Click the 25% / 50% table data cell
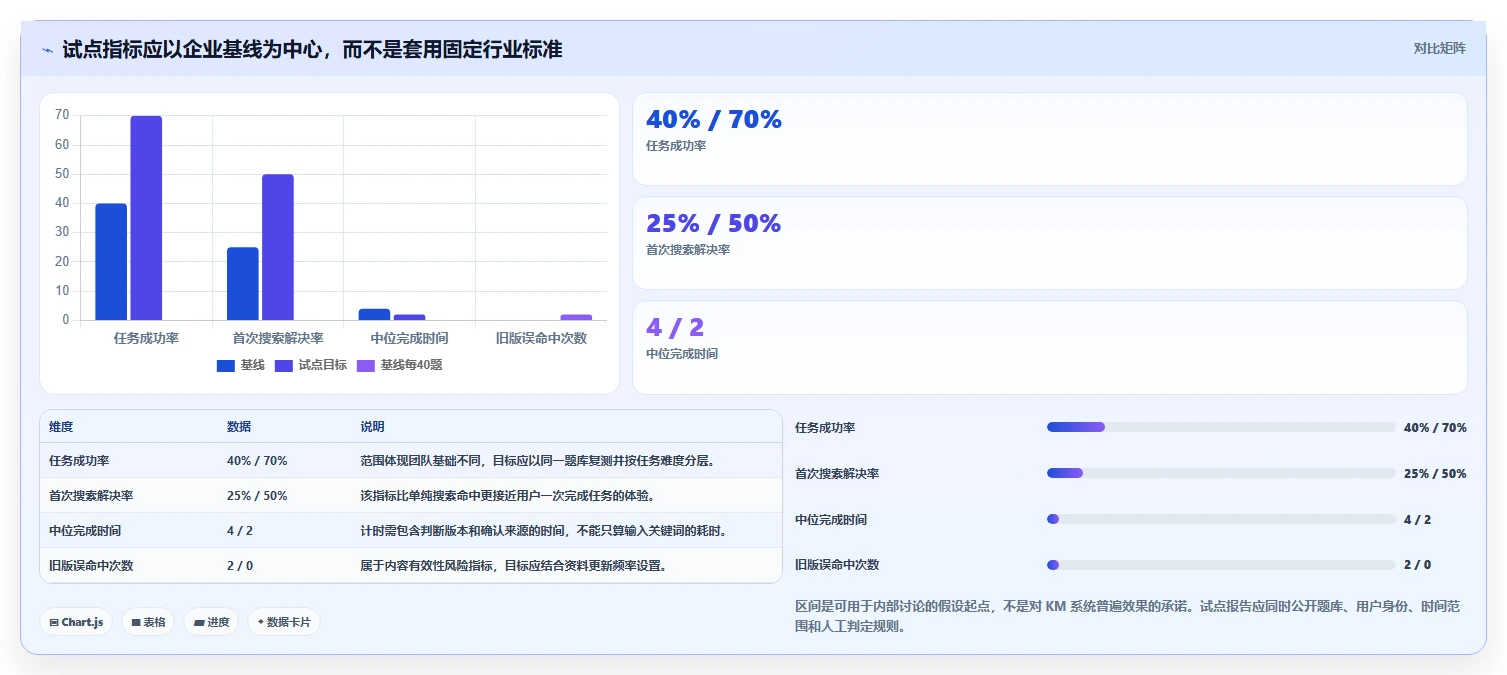Viewport: 1507px width, 675px height. [257, 496]
